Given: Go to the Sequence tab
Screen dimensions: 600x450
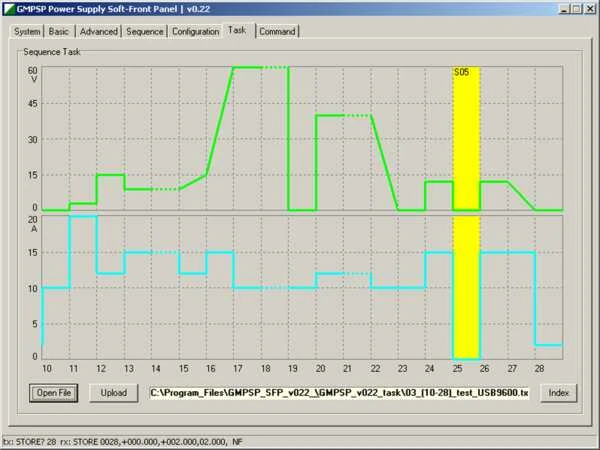Looking at the screenshot, I should coord(145,31).
